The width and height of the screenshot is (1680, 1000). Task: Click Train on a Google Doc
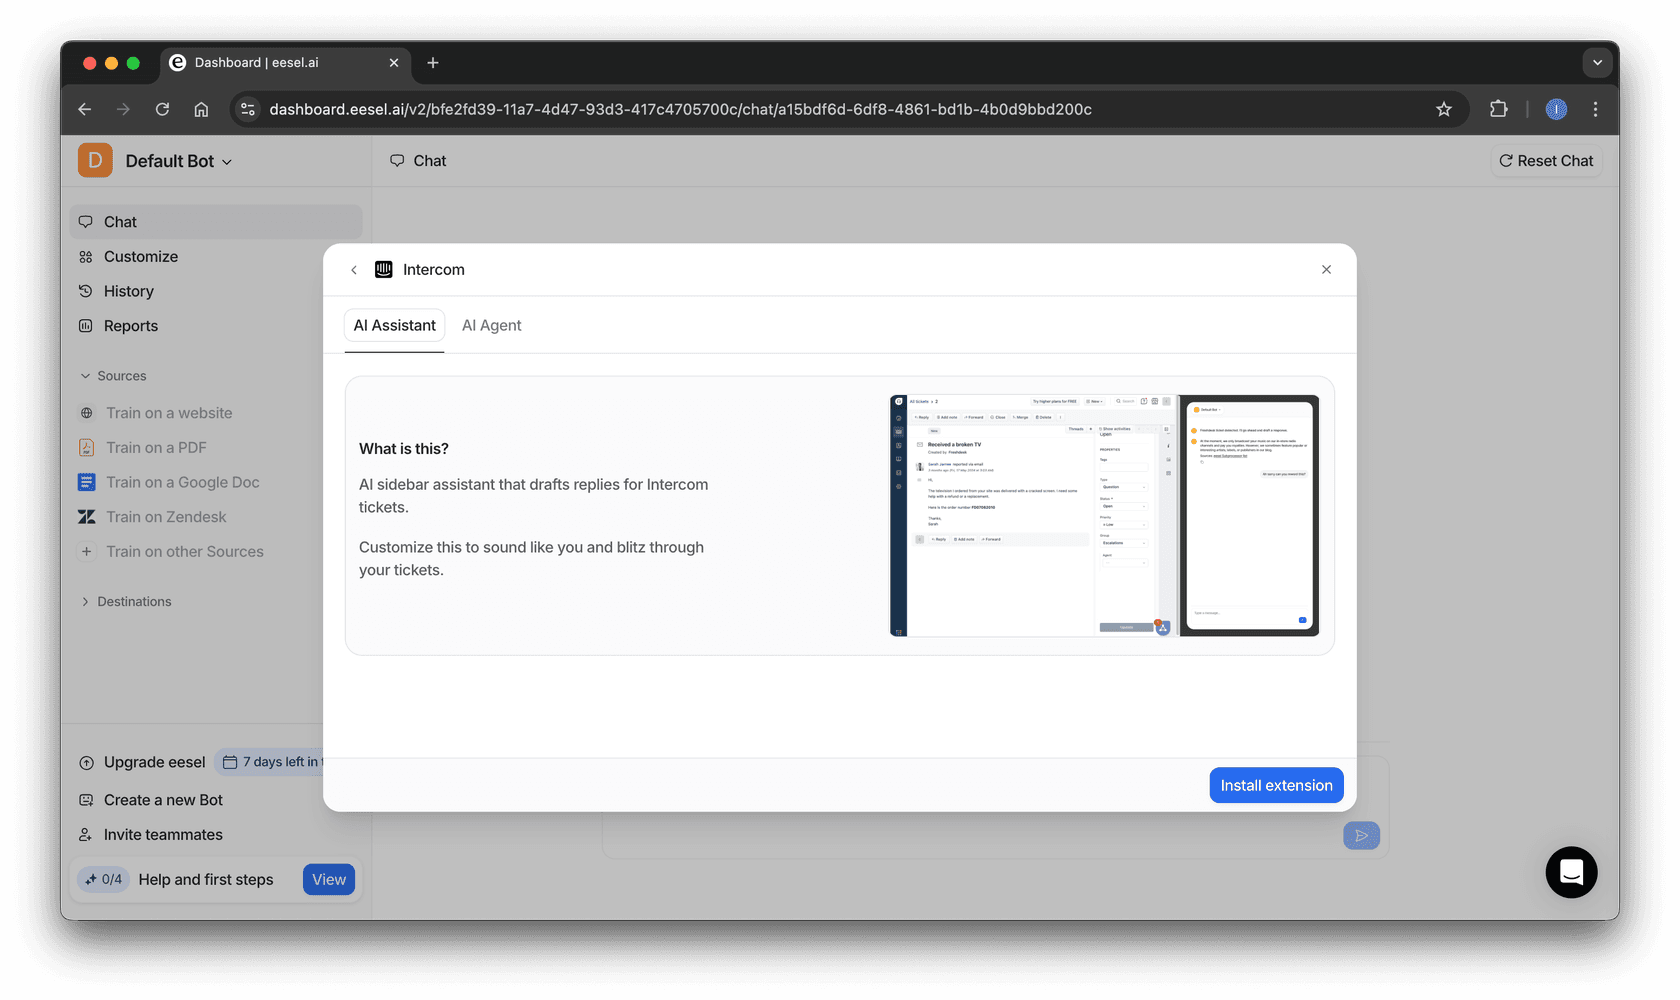[x=183, y=482]
